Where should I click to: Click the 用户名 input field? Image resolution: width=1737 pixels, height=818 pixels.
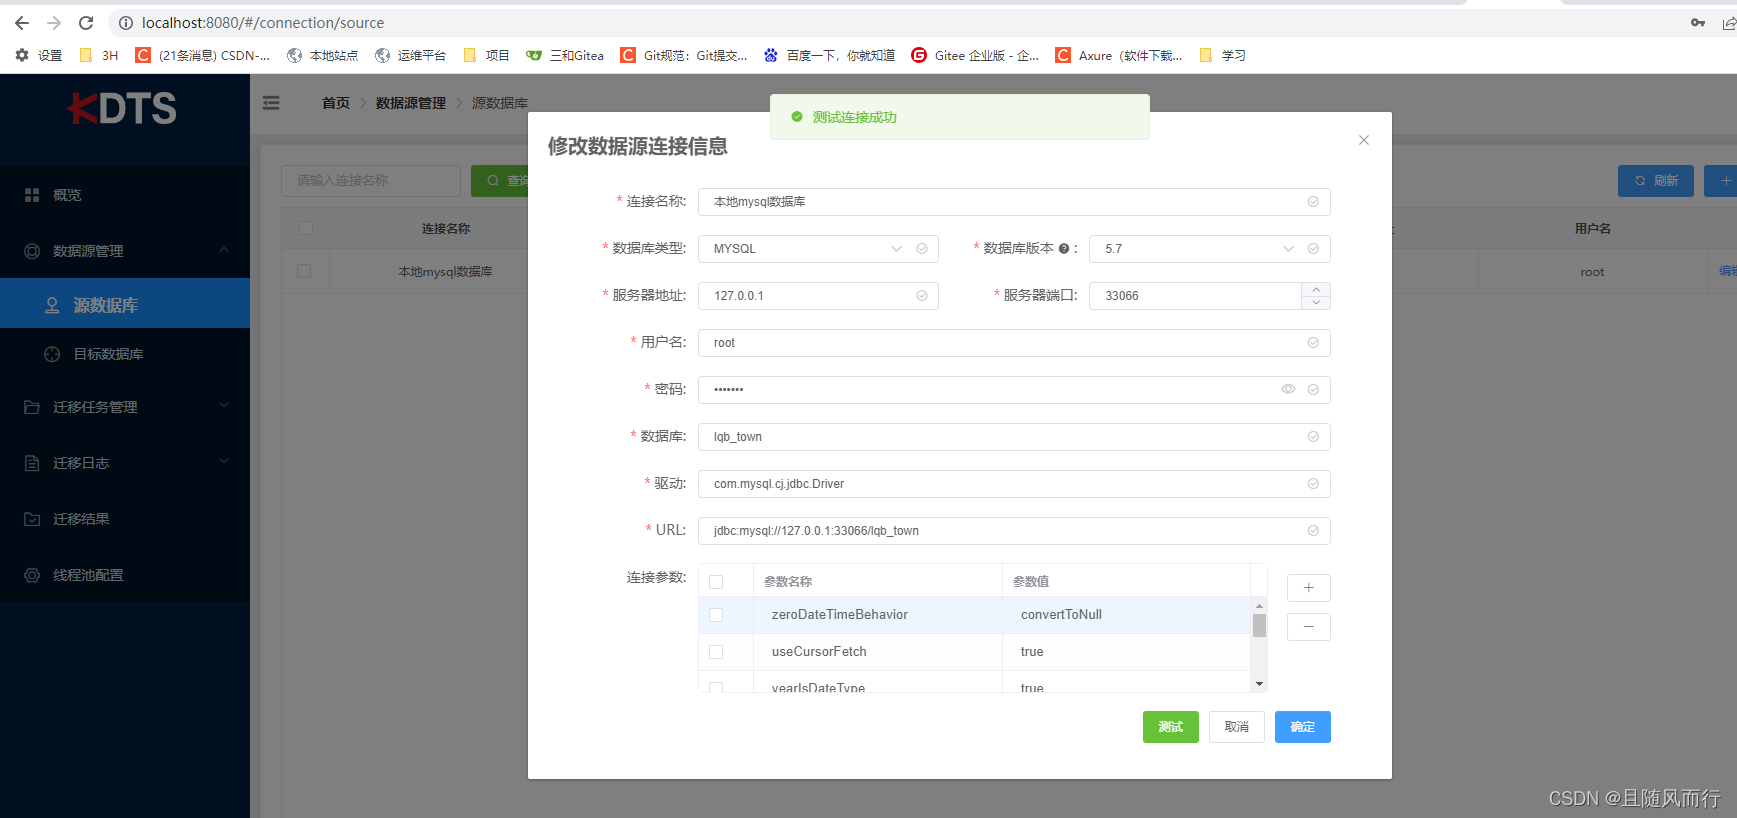1014,343
